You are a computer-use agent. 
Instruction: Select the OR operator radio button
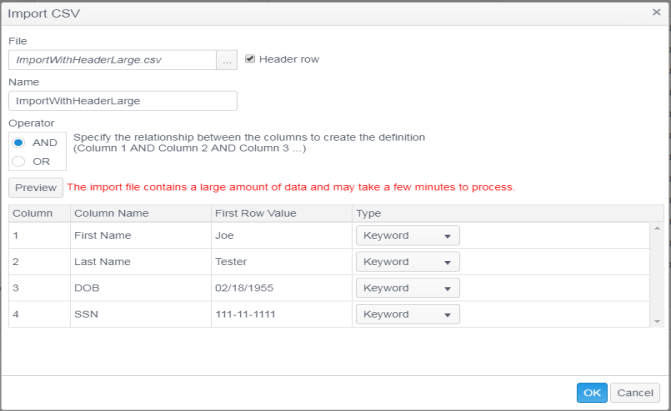[18, 161]
